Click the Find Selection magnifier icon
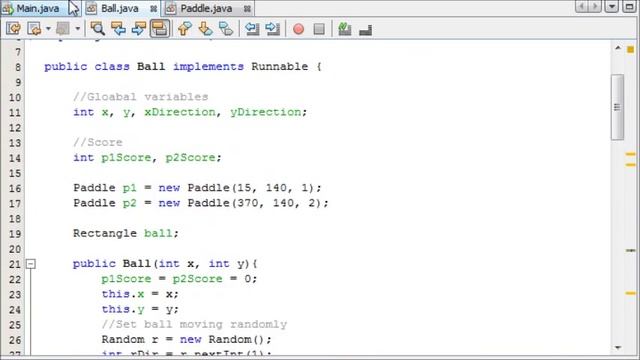Screen dimensions: 640x360 pos(98,29)
